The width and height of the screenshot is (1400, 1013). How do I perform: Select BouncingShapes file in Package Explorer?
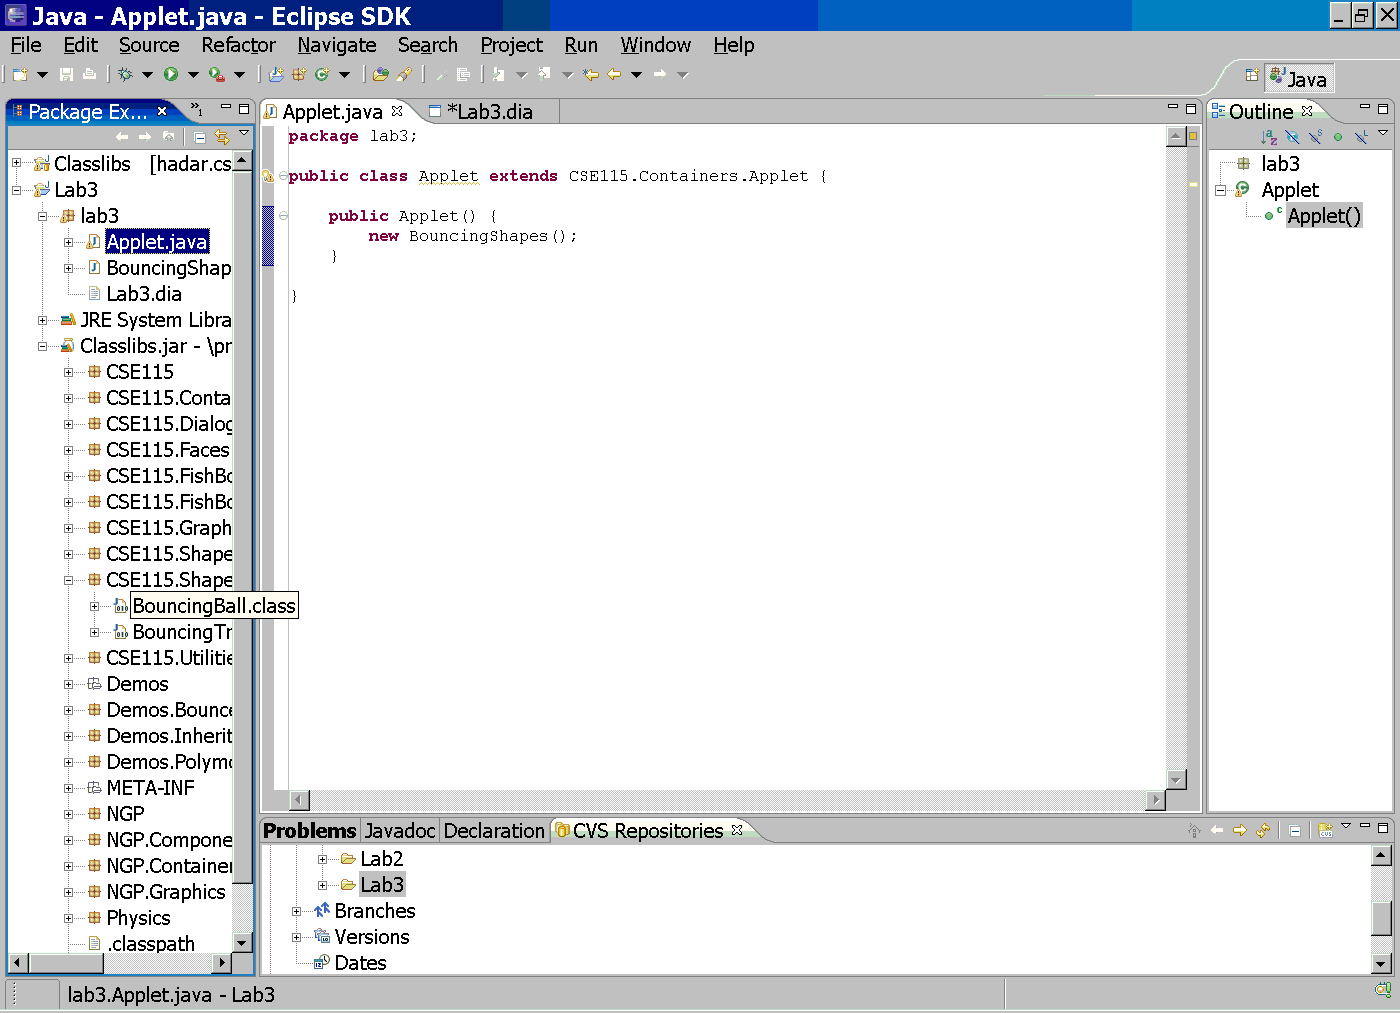coord(168,268)
